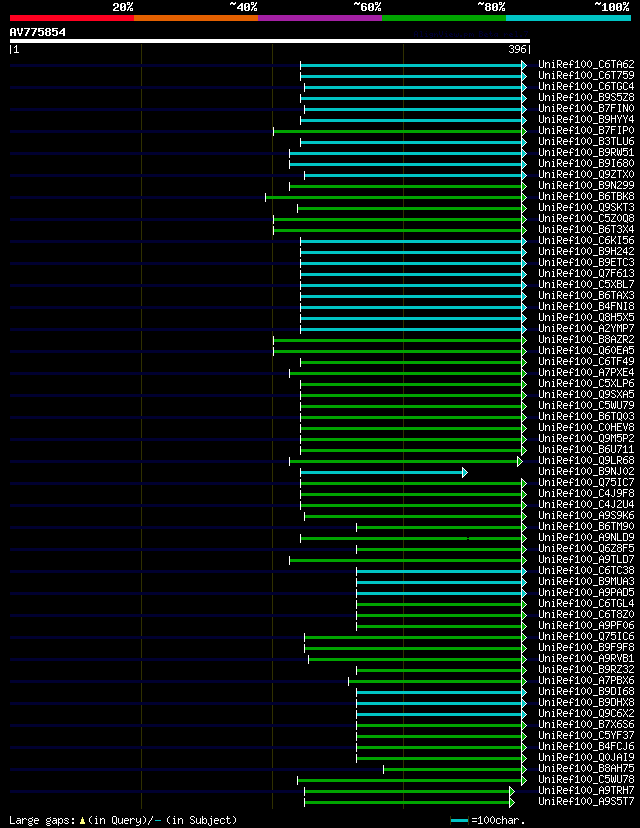Viewport: 640px width, 828px height.
Task: Click the green alignment bar for A9RVB1
Action: [x=418, y=660]
